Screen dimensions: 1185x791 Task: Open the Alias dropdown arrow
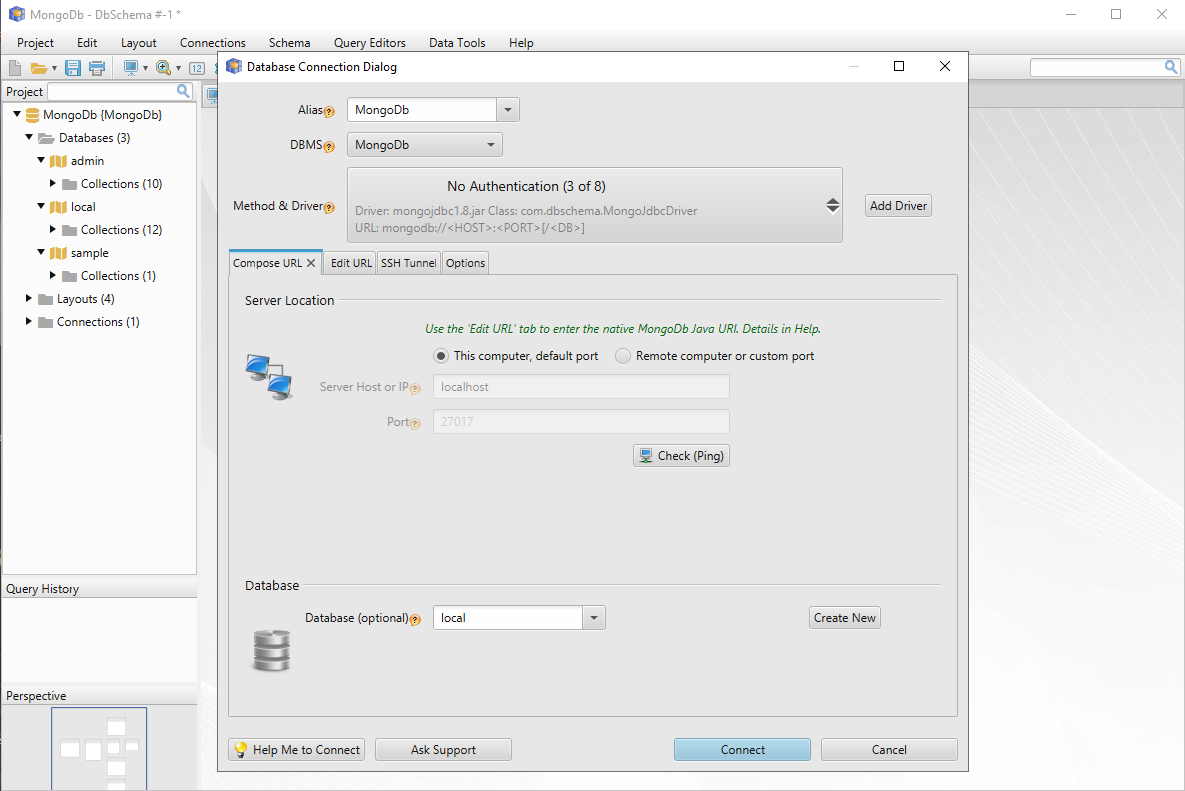508,110
